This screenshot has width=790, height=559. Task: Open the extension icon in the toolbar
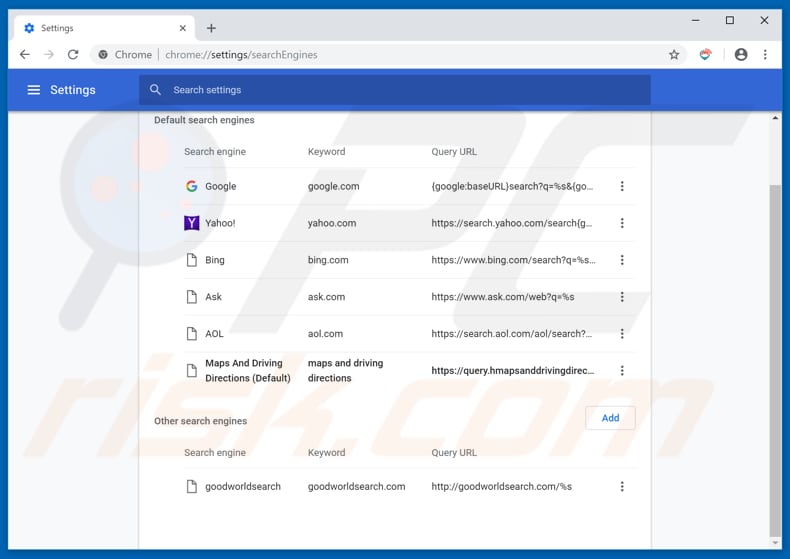705,54
